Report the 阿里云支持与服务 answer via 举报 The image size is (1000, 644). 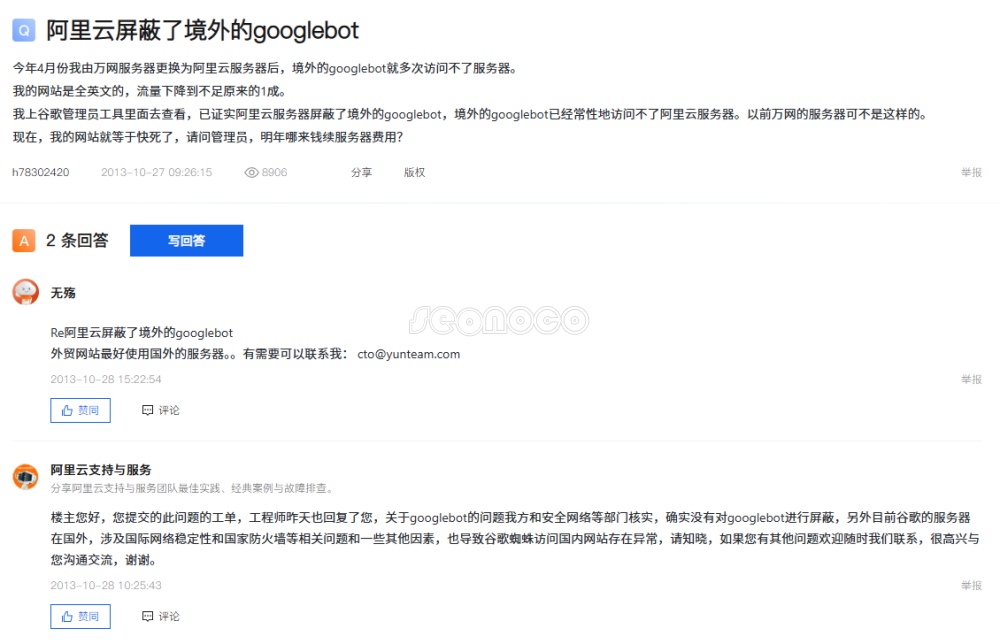point(971,585)
